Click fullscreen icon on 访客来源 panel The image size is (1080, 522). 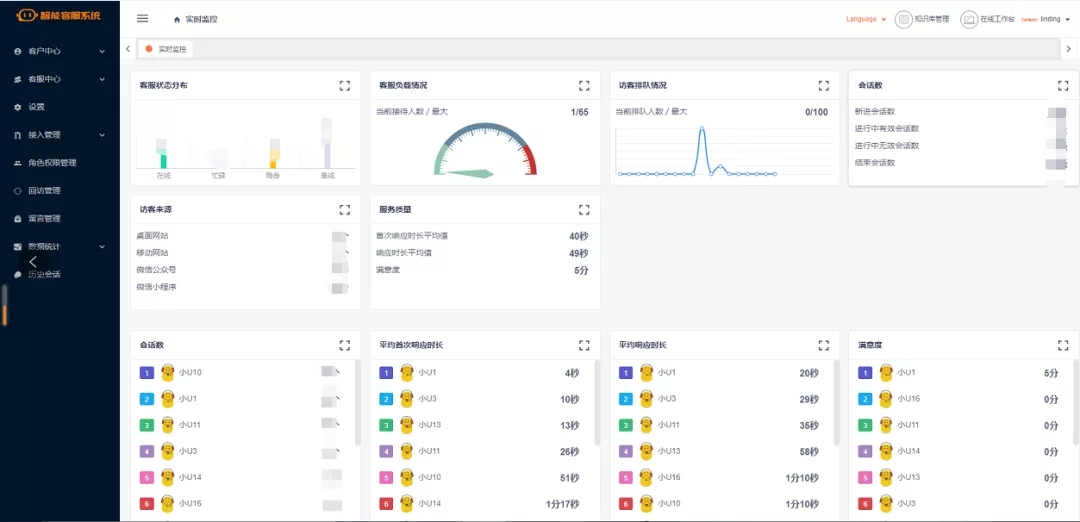pyautogui.click(x=345, y=210)
